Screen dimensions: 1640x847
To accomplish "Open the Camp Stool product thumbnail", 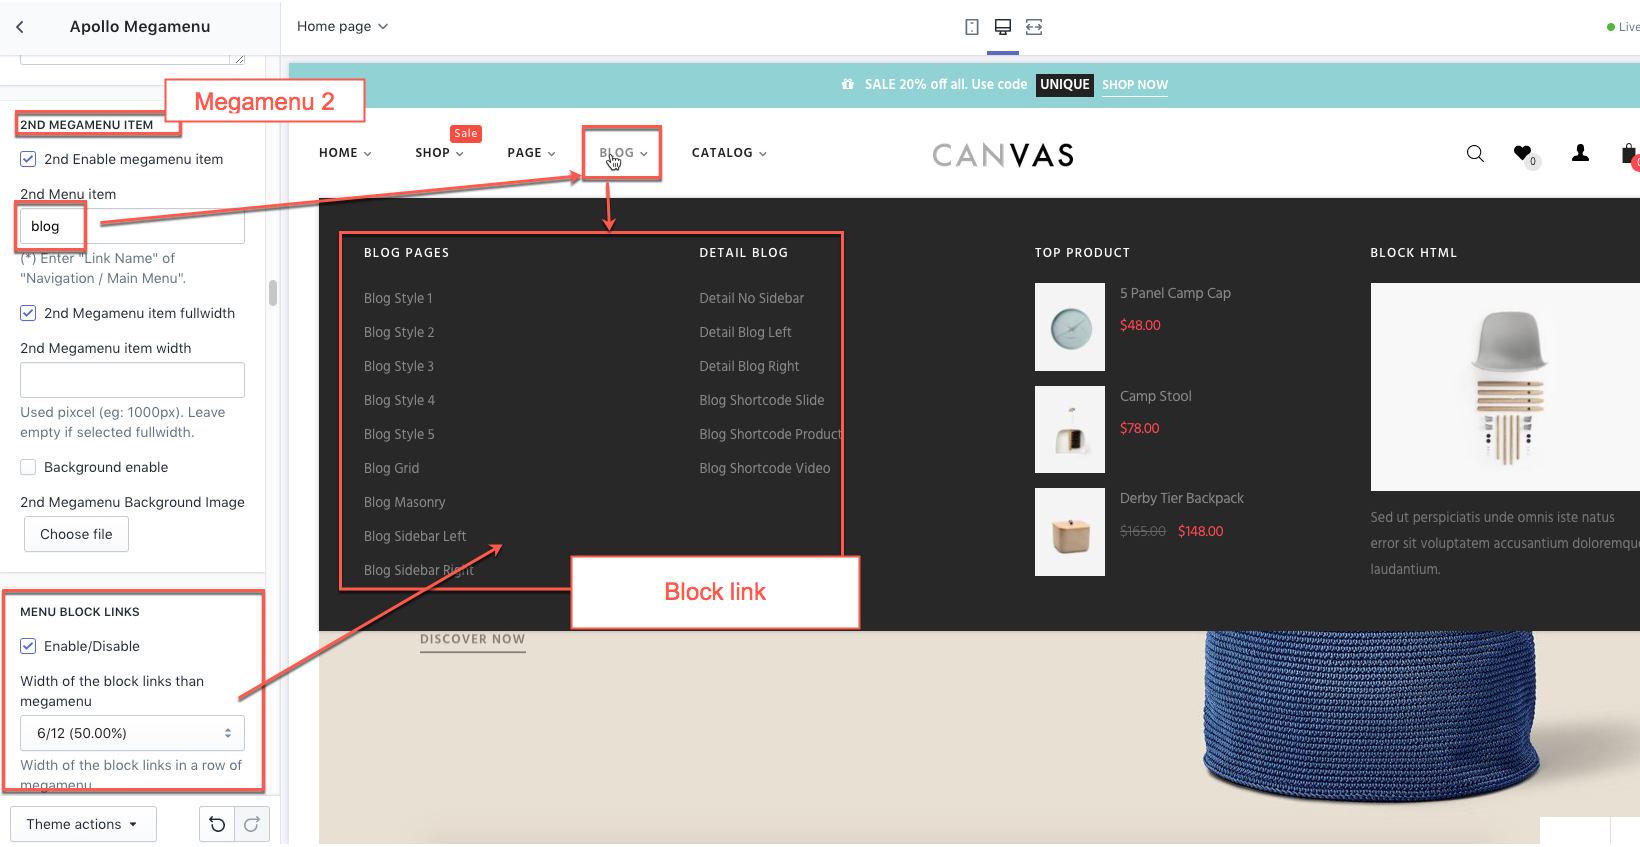I will click(x=1070, y=429).
